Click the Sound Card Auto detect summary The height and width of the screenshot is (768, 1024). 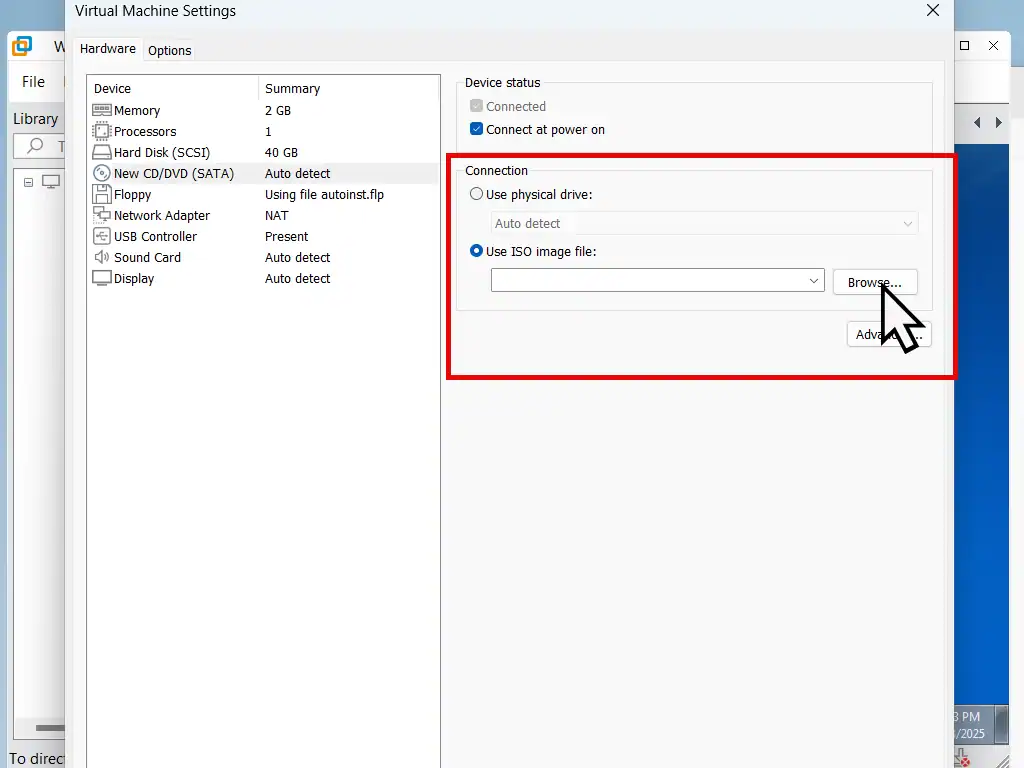[x=298, y=257]
